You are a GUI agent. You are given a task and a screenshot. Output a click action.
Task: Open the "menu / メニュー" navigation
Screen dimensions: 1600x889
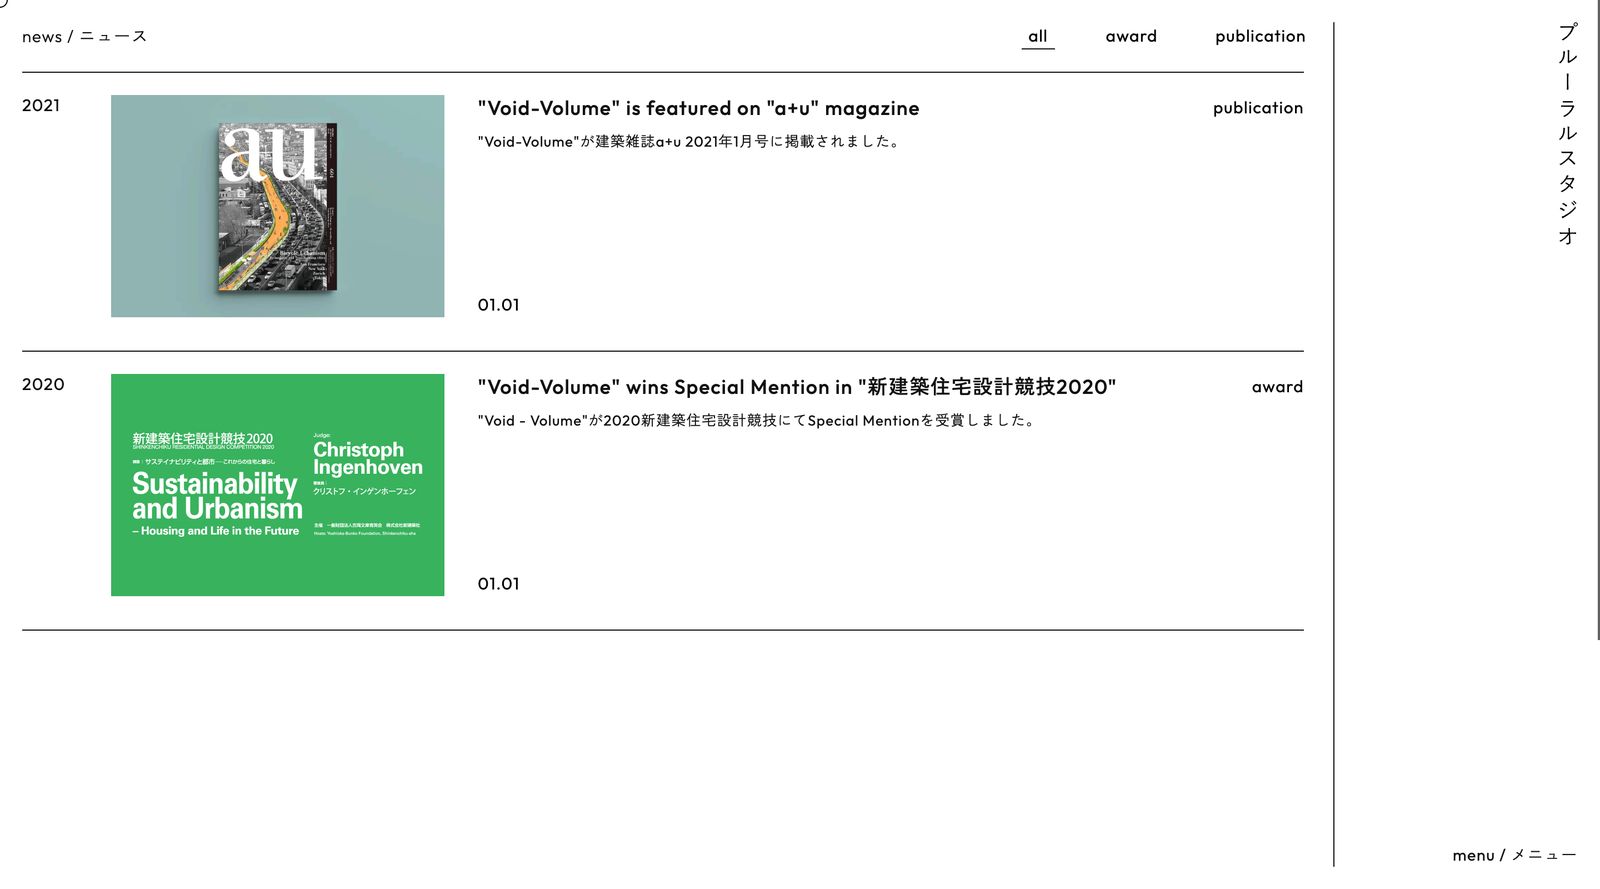(x=1514, y=855)
